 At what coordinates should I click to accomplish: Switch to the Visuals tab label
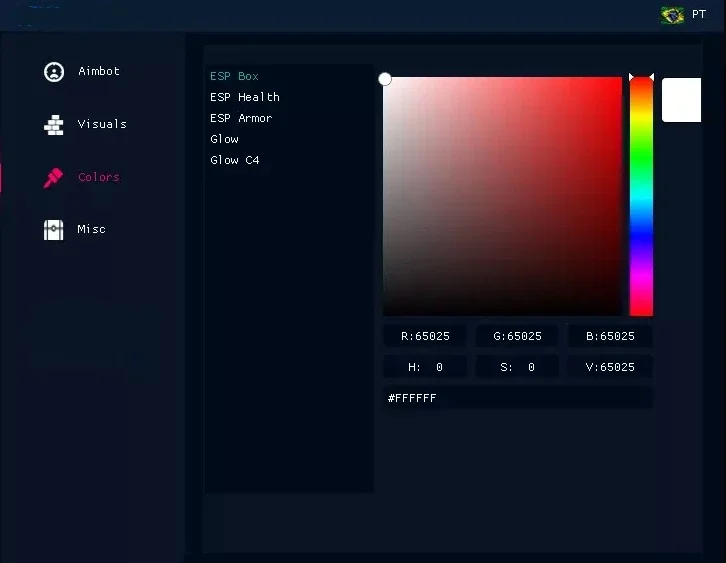pyautogui.click(x=102, y=124)
